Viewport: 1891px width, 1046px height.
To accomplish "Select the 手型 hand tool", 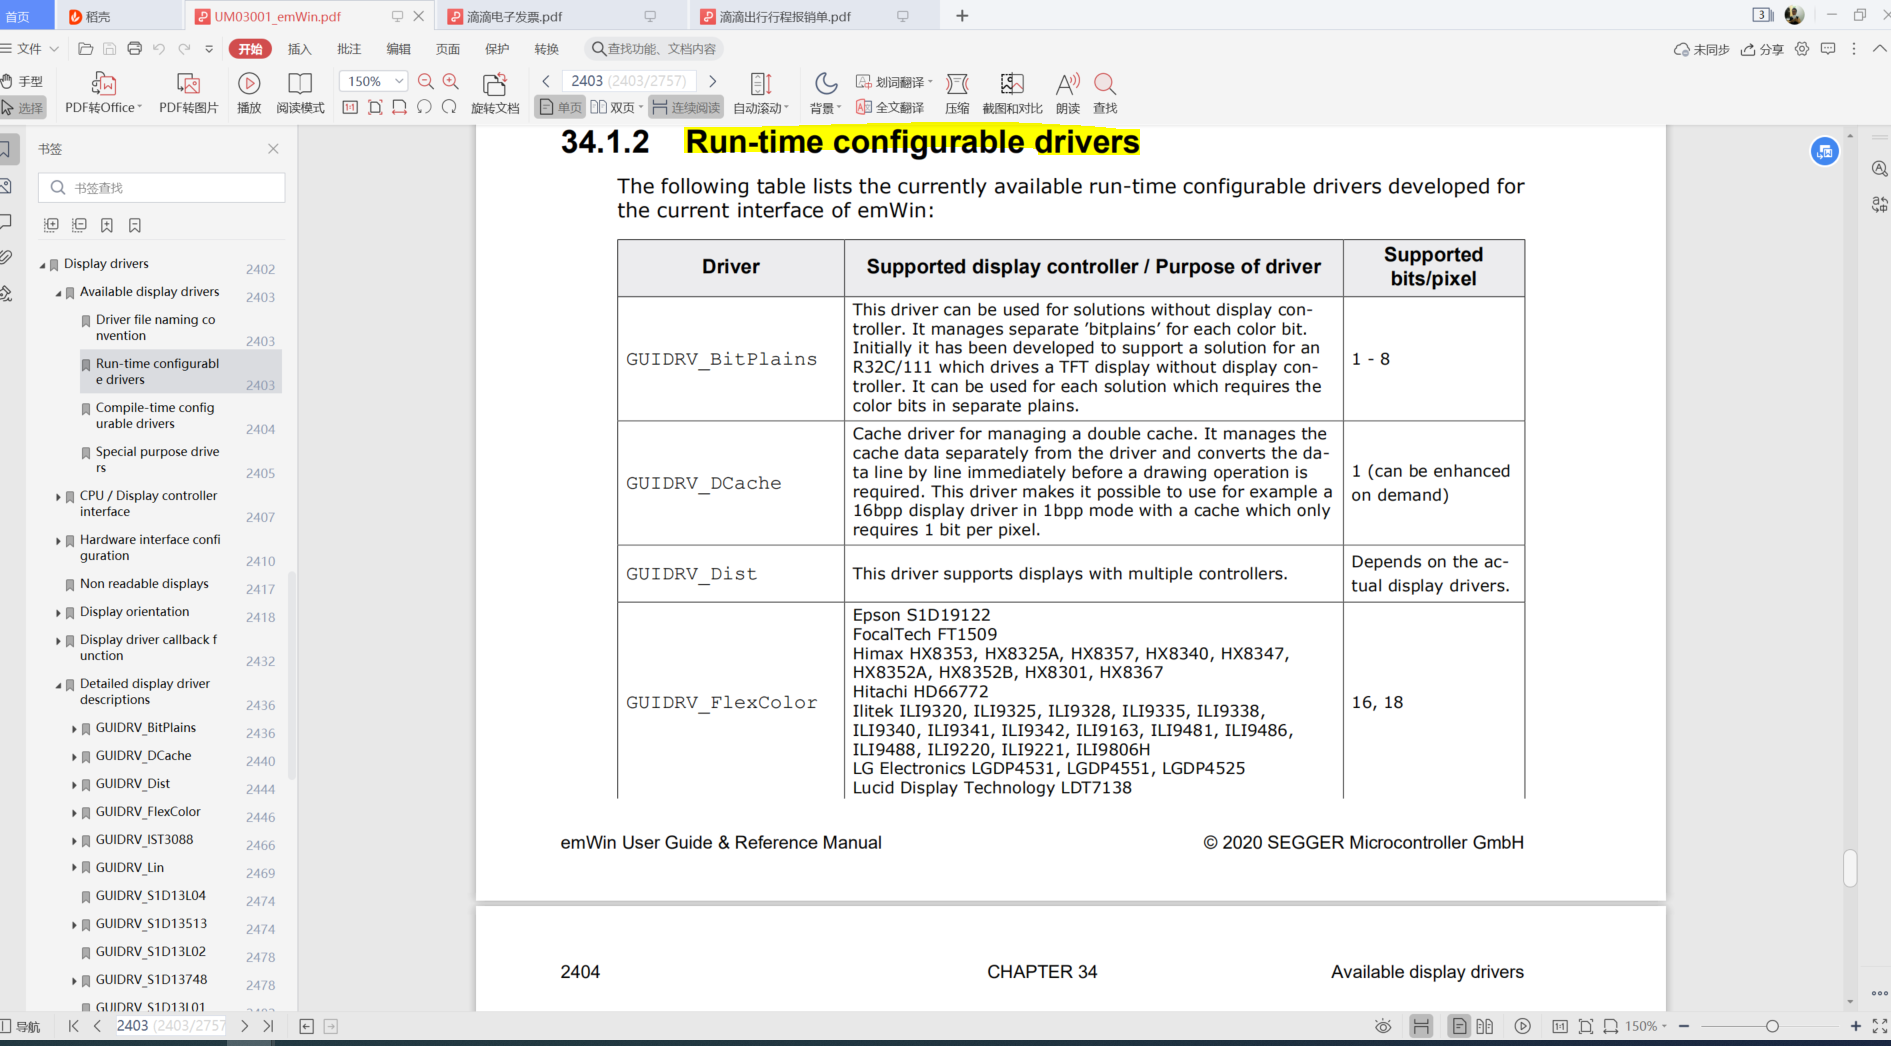I will [x=22, y=81].
